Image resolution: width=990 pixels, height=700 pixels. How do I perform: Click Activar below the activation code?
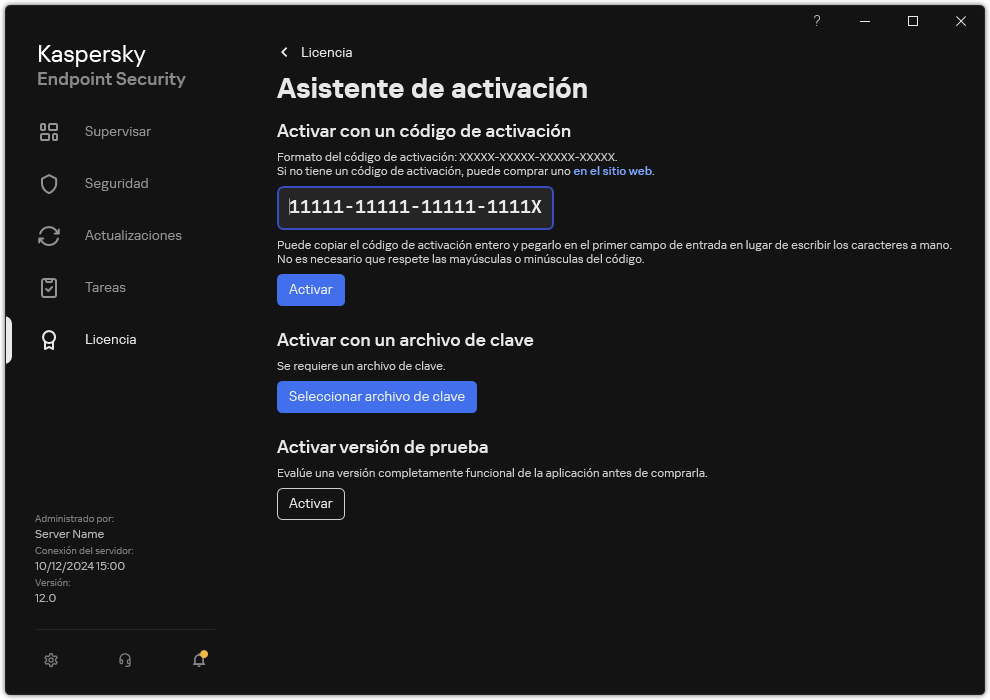click(x=310, y=289)
